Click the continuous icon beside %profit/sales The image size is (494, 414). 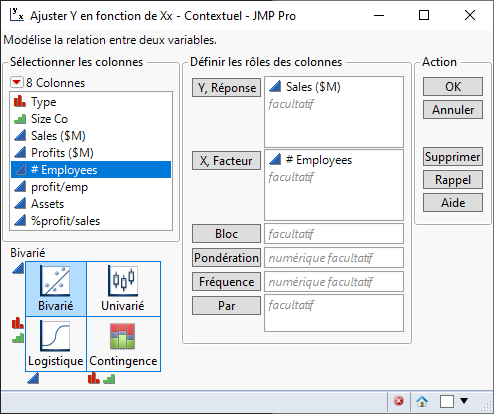coord(20,220)
